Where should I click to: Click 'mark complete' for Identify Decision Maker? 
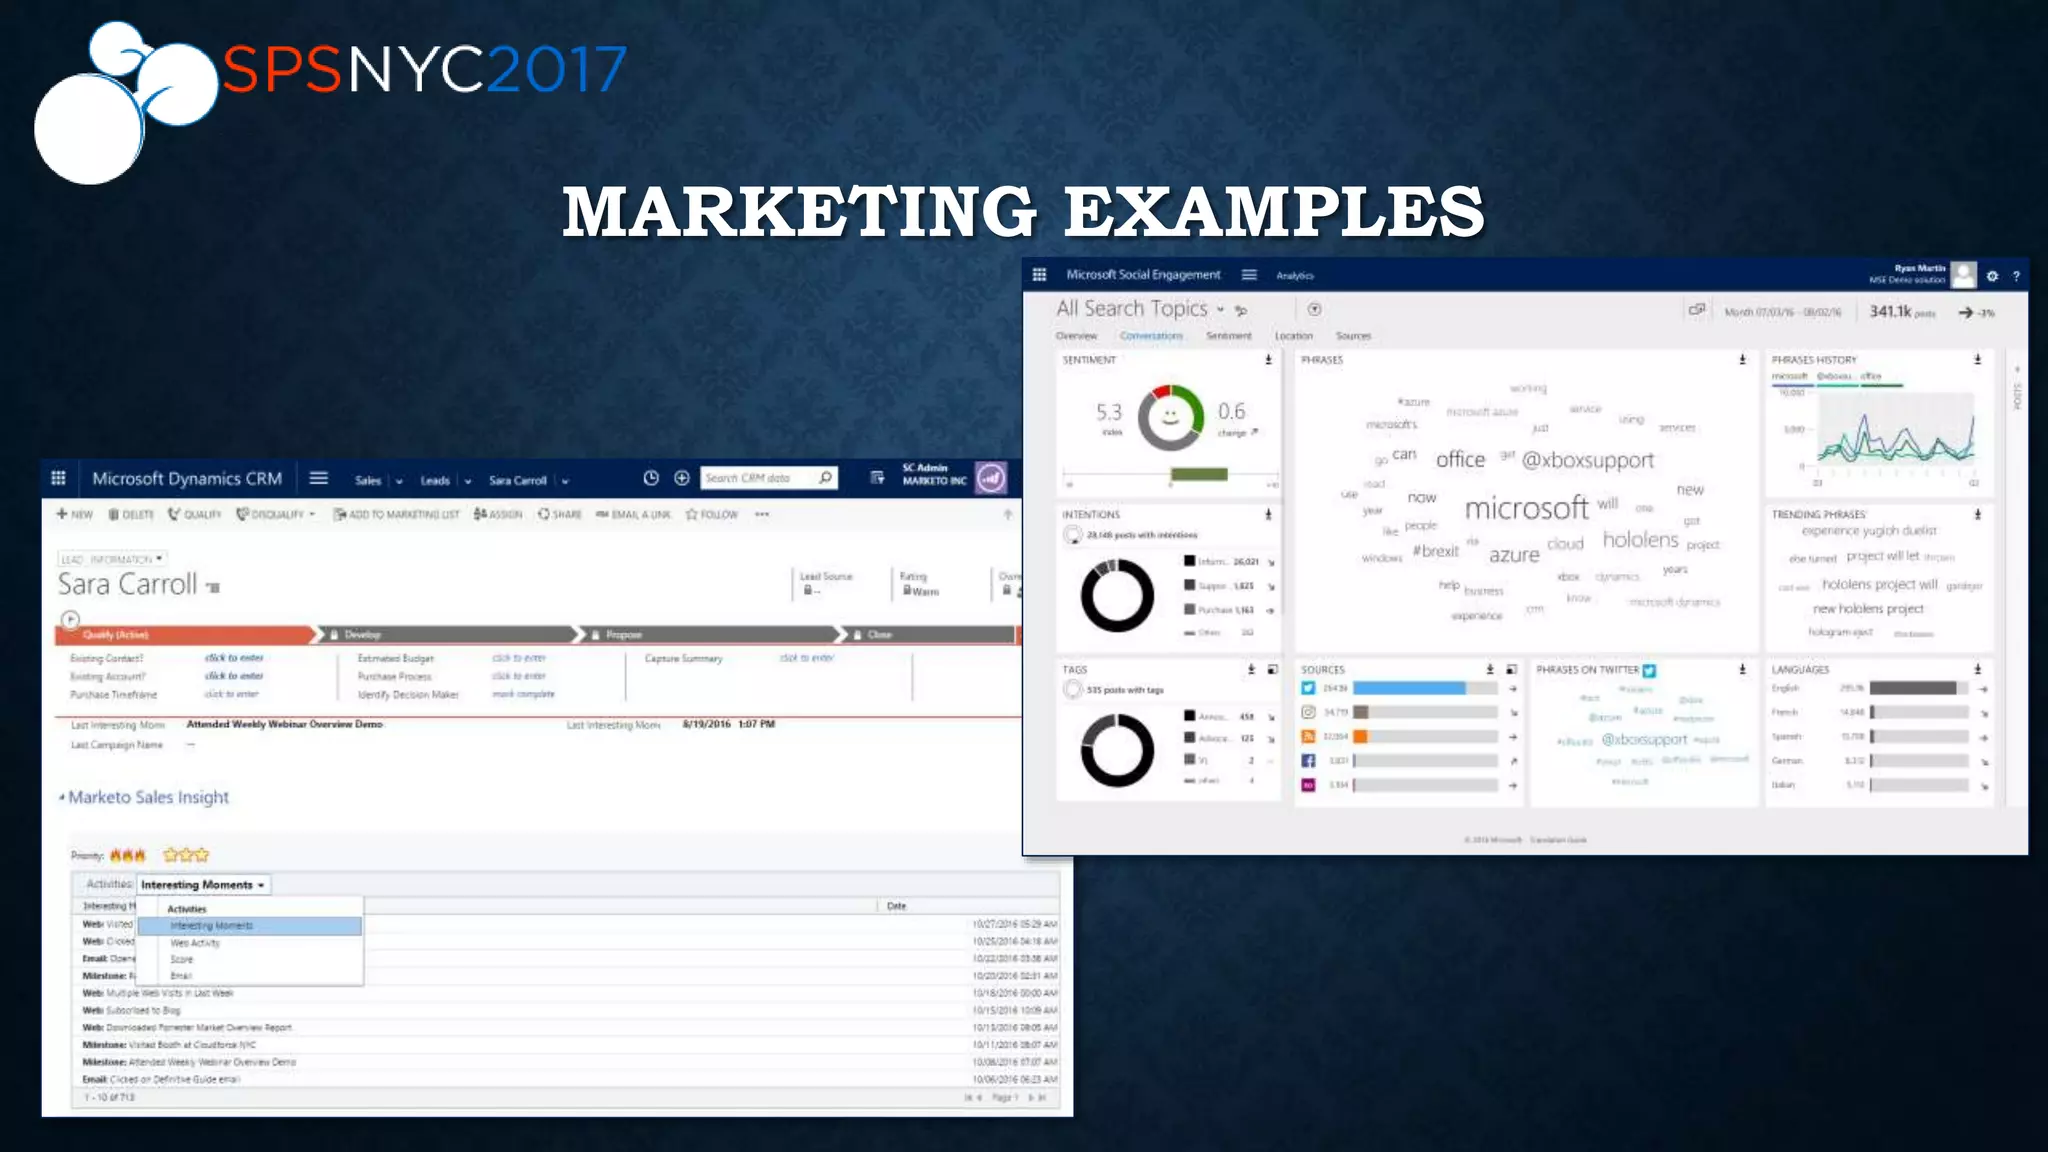click(523, 694)
